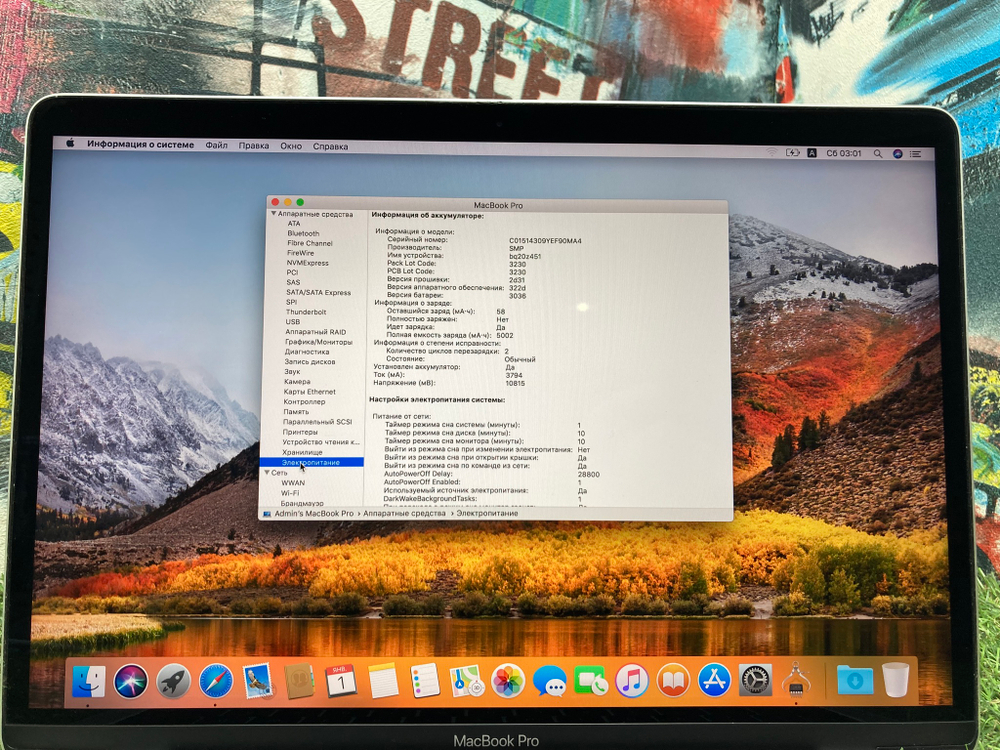Open the Окно menu
The image size is (1000, 750).
tap(292, 145)
